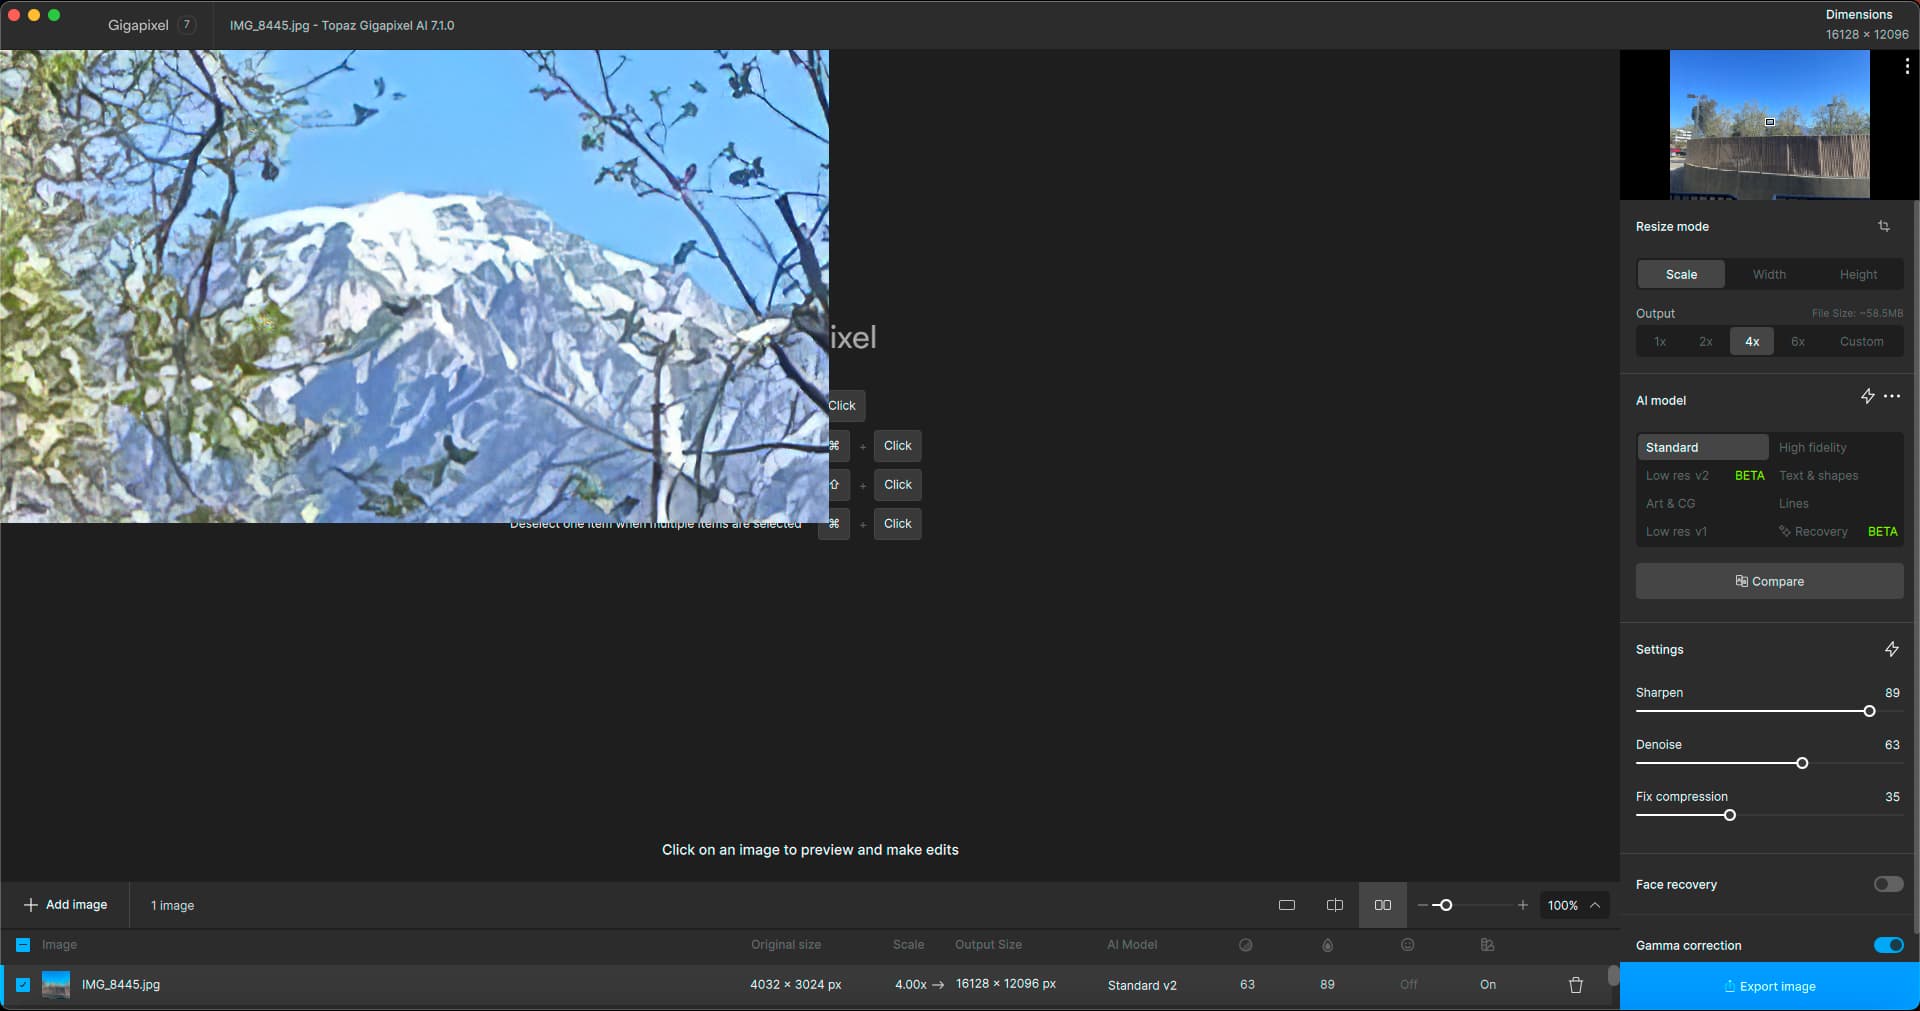Delete IMG_8445.jpg with the trash icon
This screenshot has width=1920, height=1011.
1575,985
